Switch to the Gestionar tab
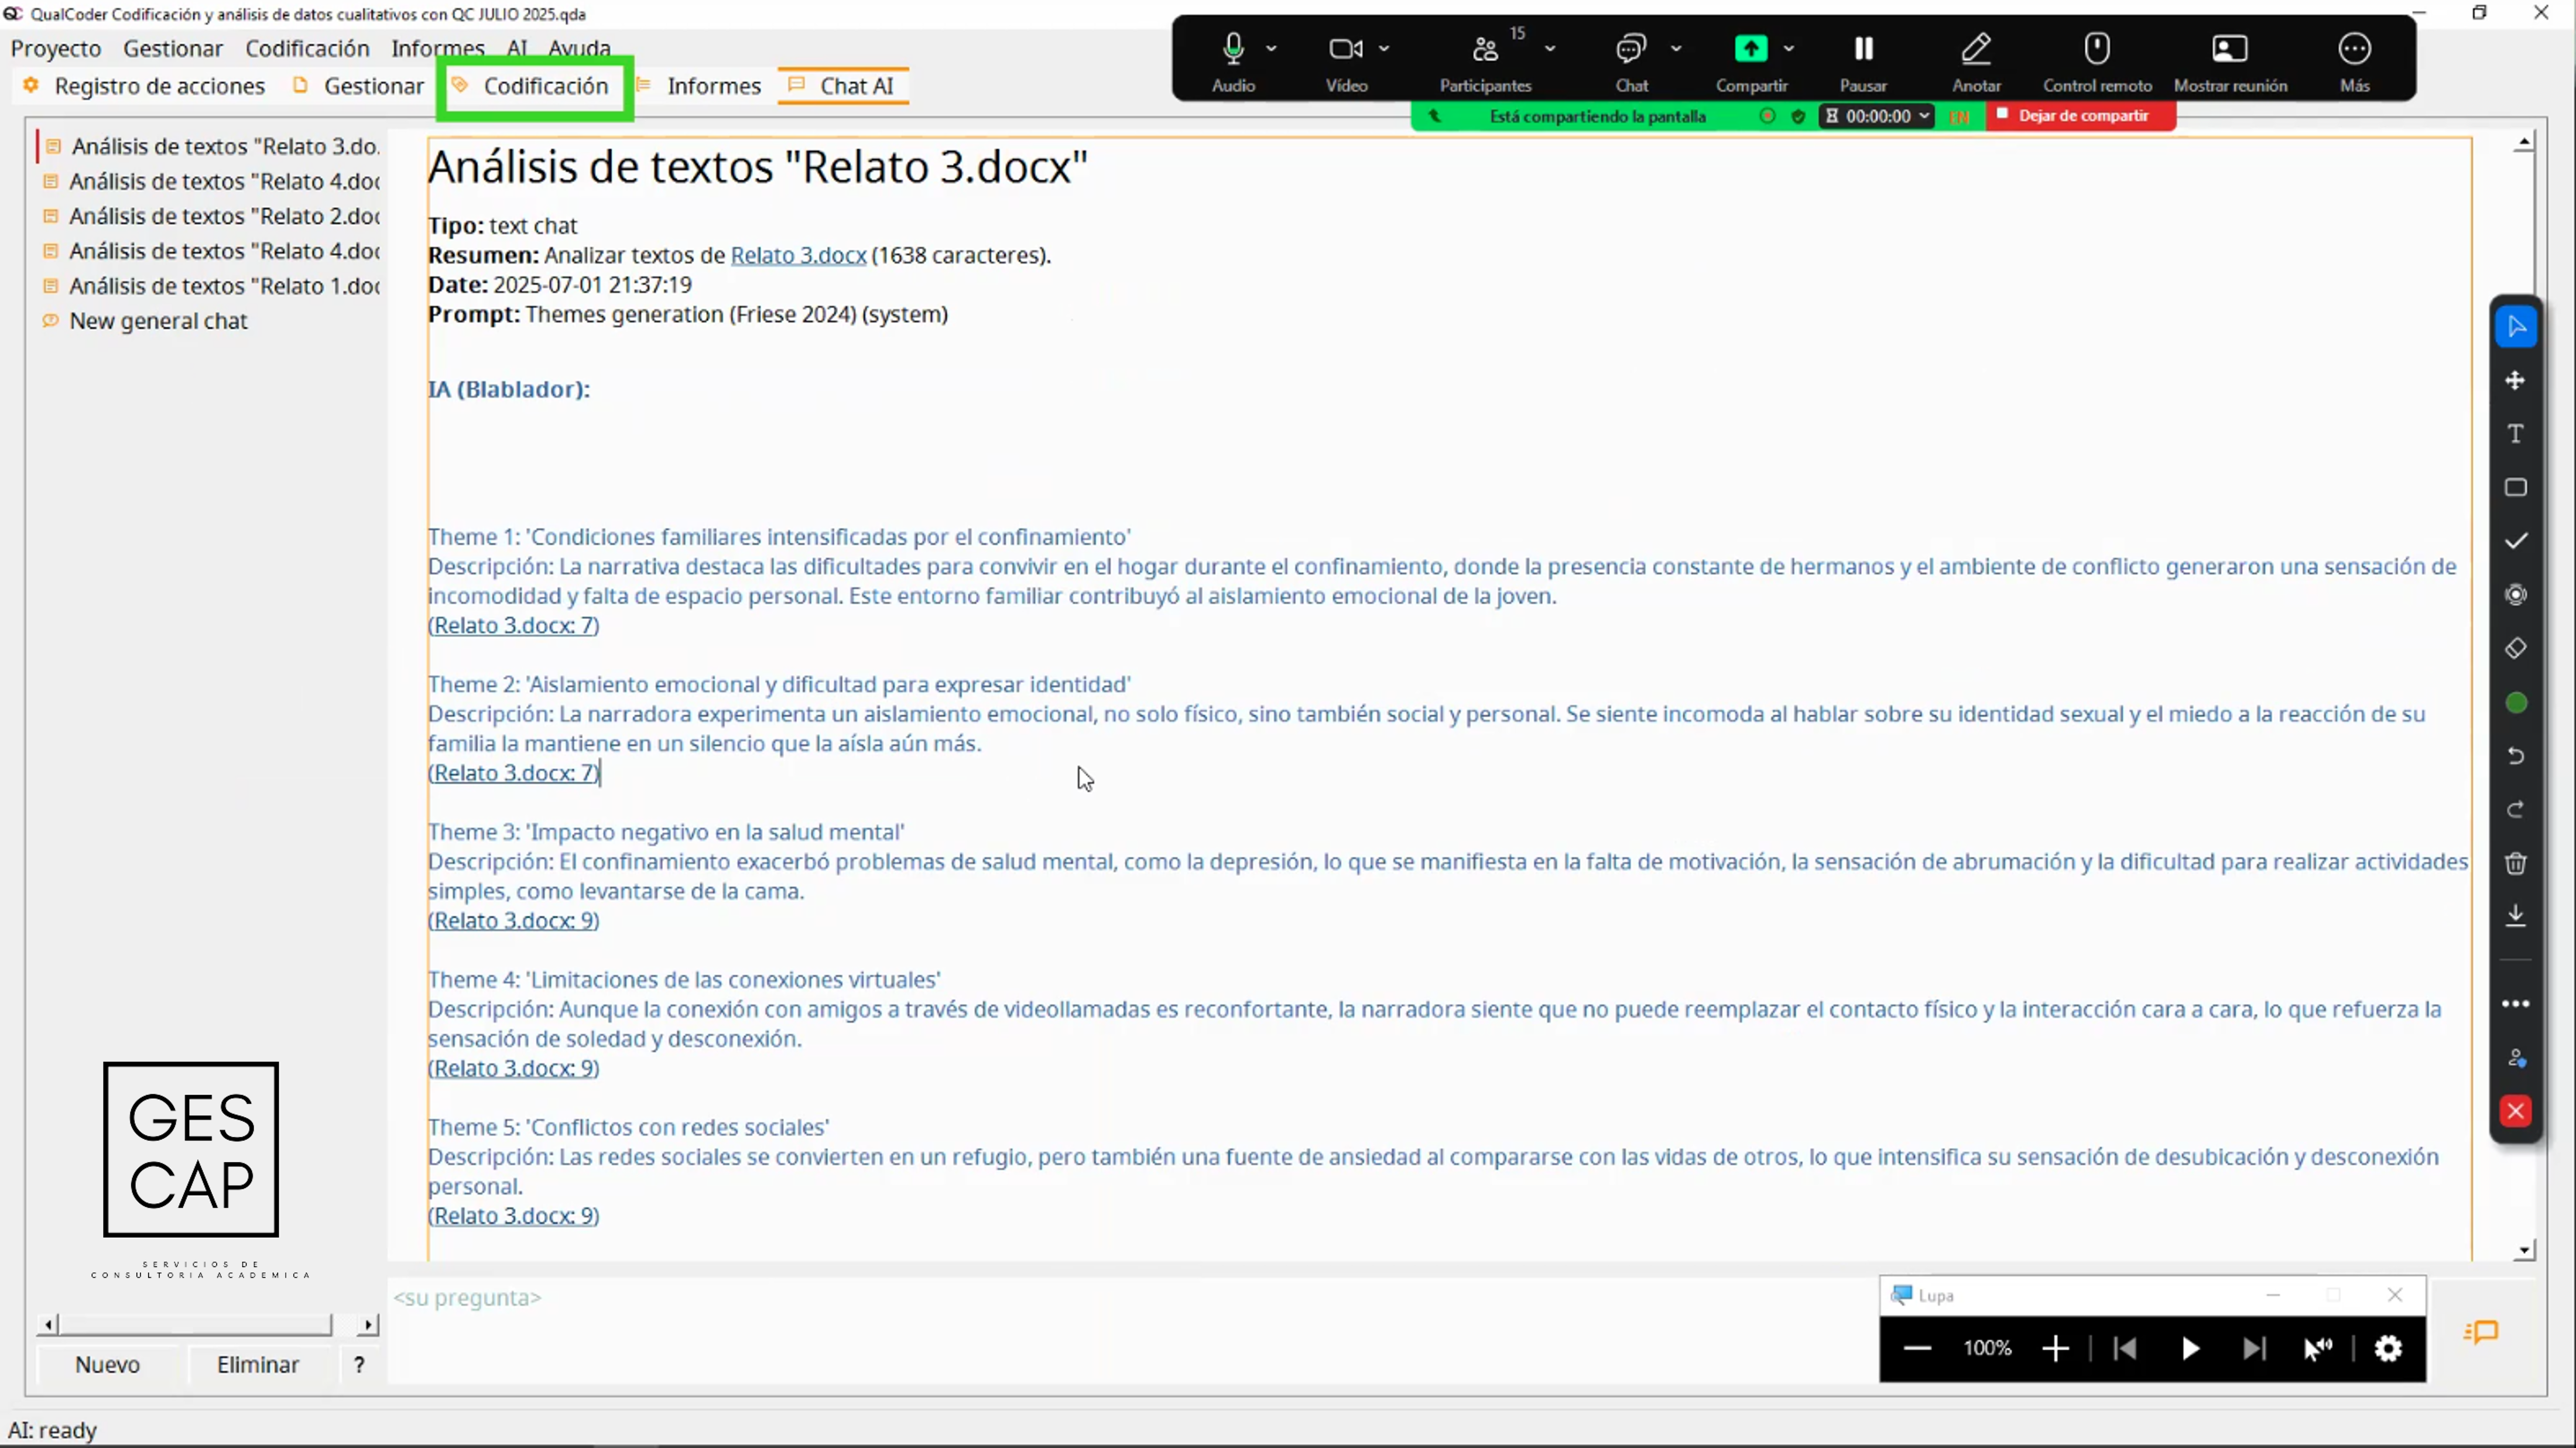 (359, 86)
